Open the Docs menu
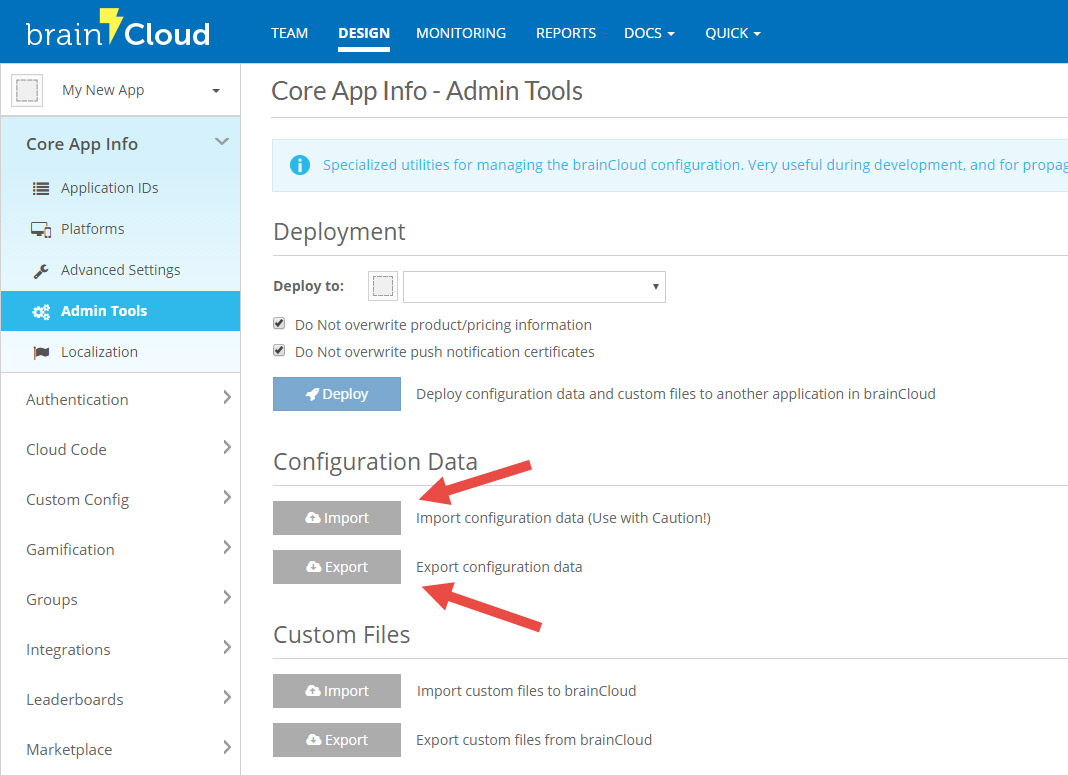The height and width of the screenshot is (775, 1068). coord(649,33)
